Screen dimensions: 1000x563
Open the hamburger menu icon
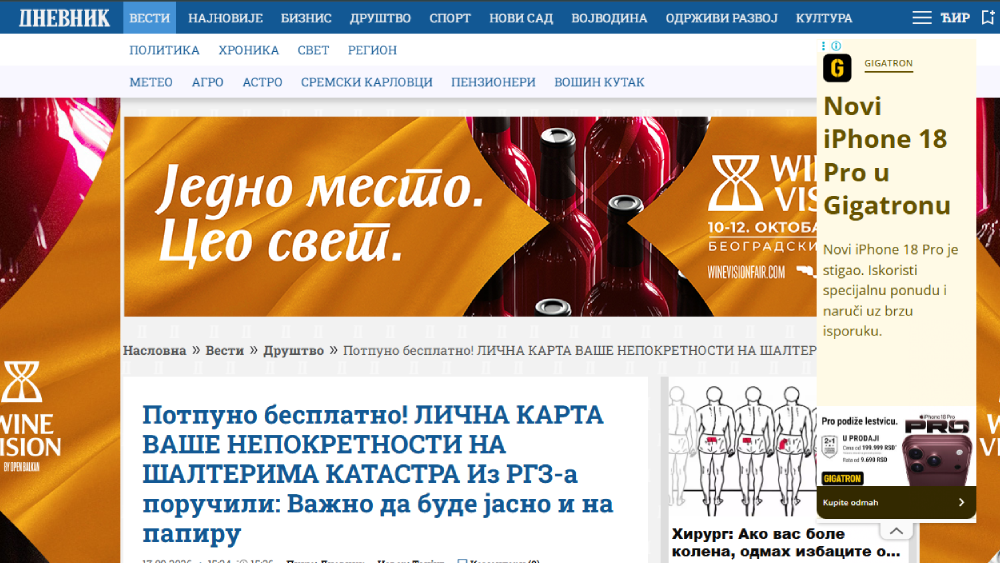point(922,18)
